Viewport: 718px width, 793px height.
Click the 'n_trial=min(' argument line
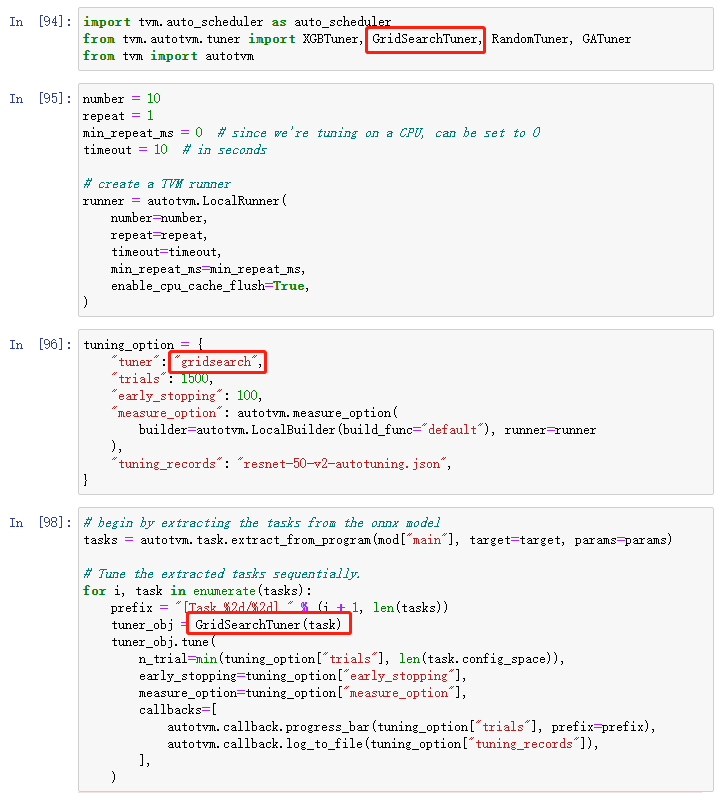(351, 658)
